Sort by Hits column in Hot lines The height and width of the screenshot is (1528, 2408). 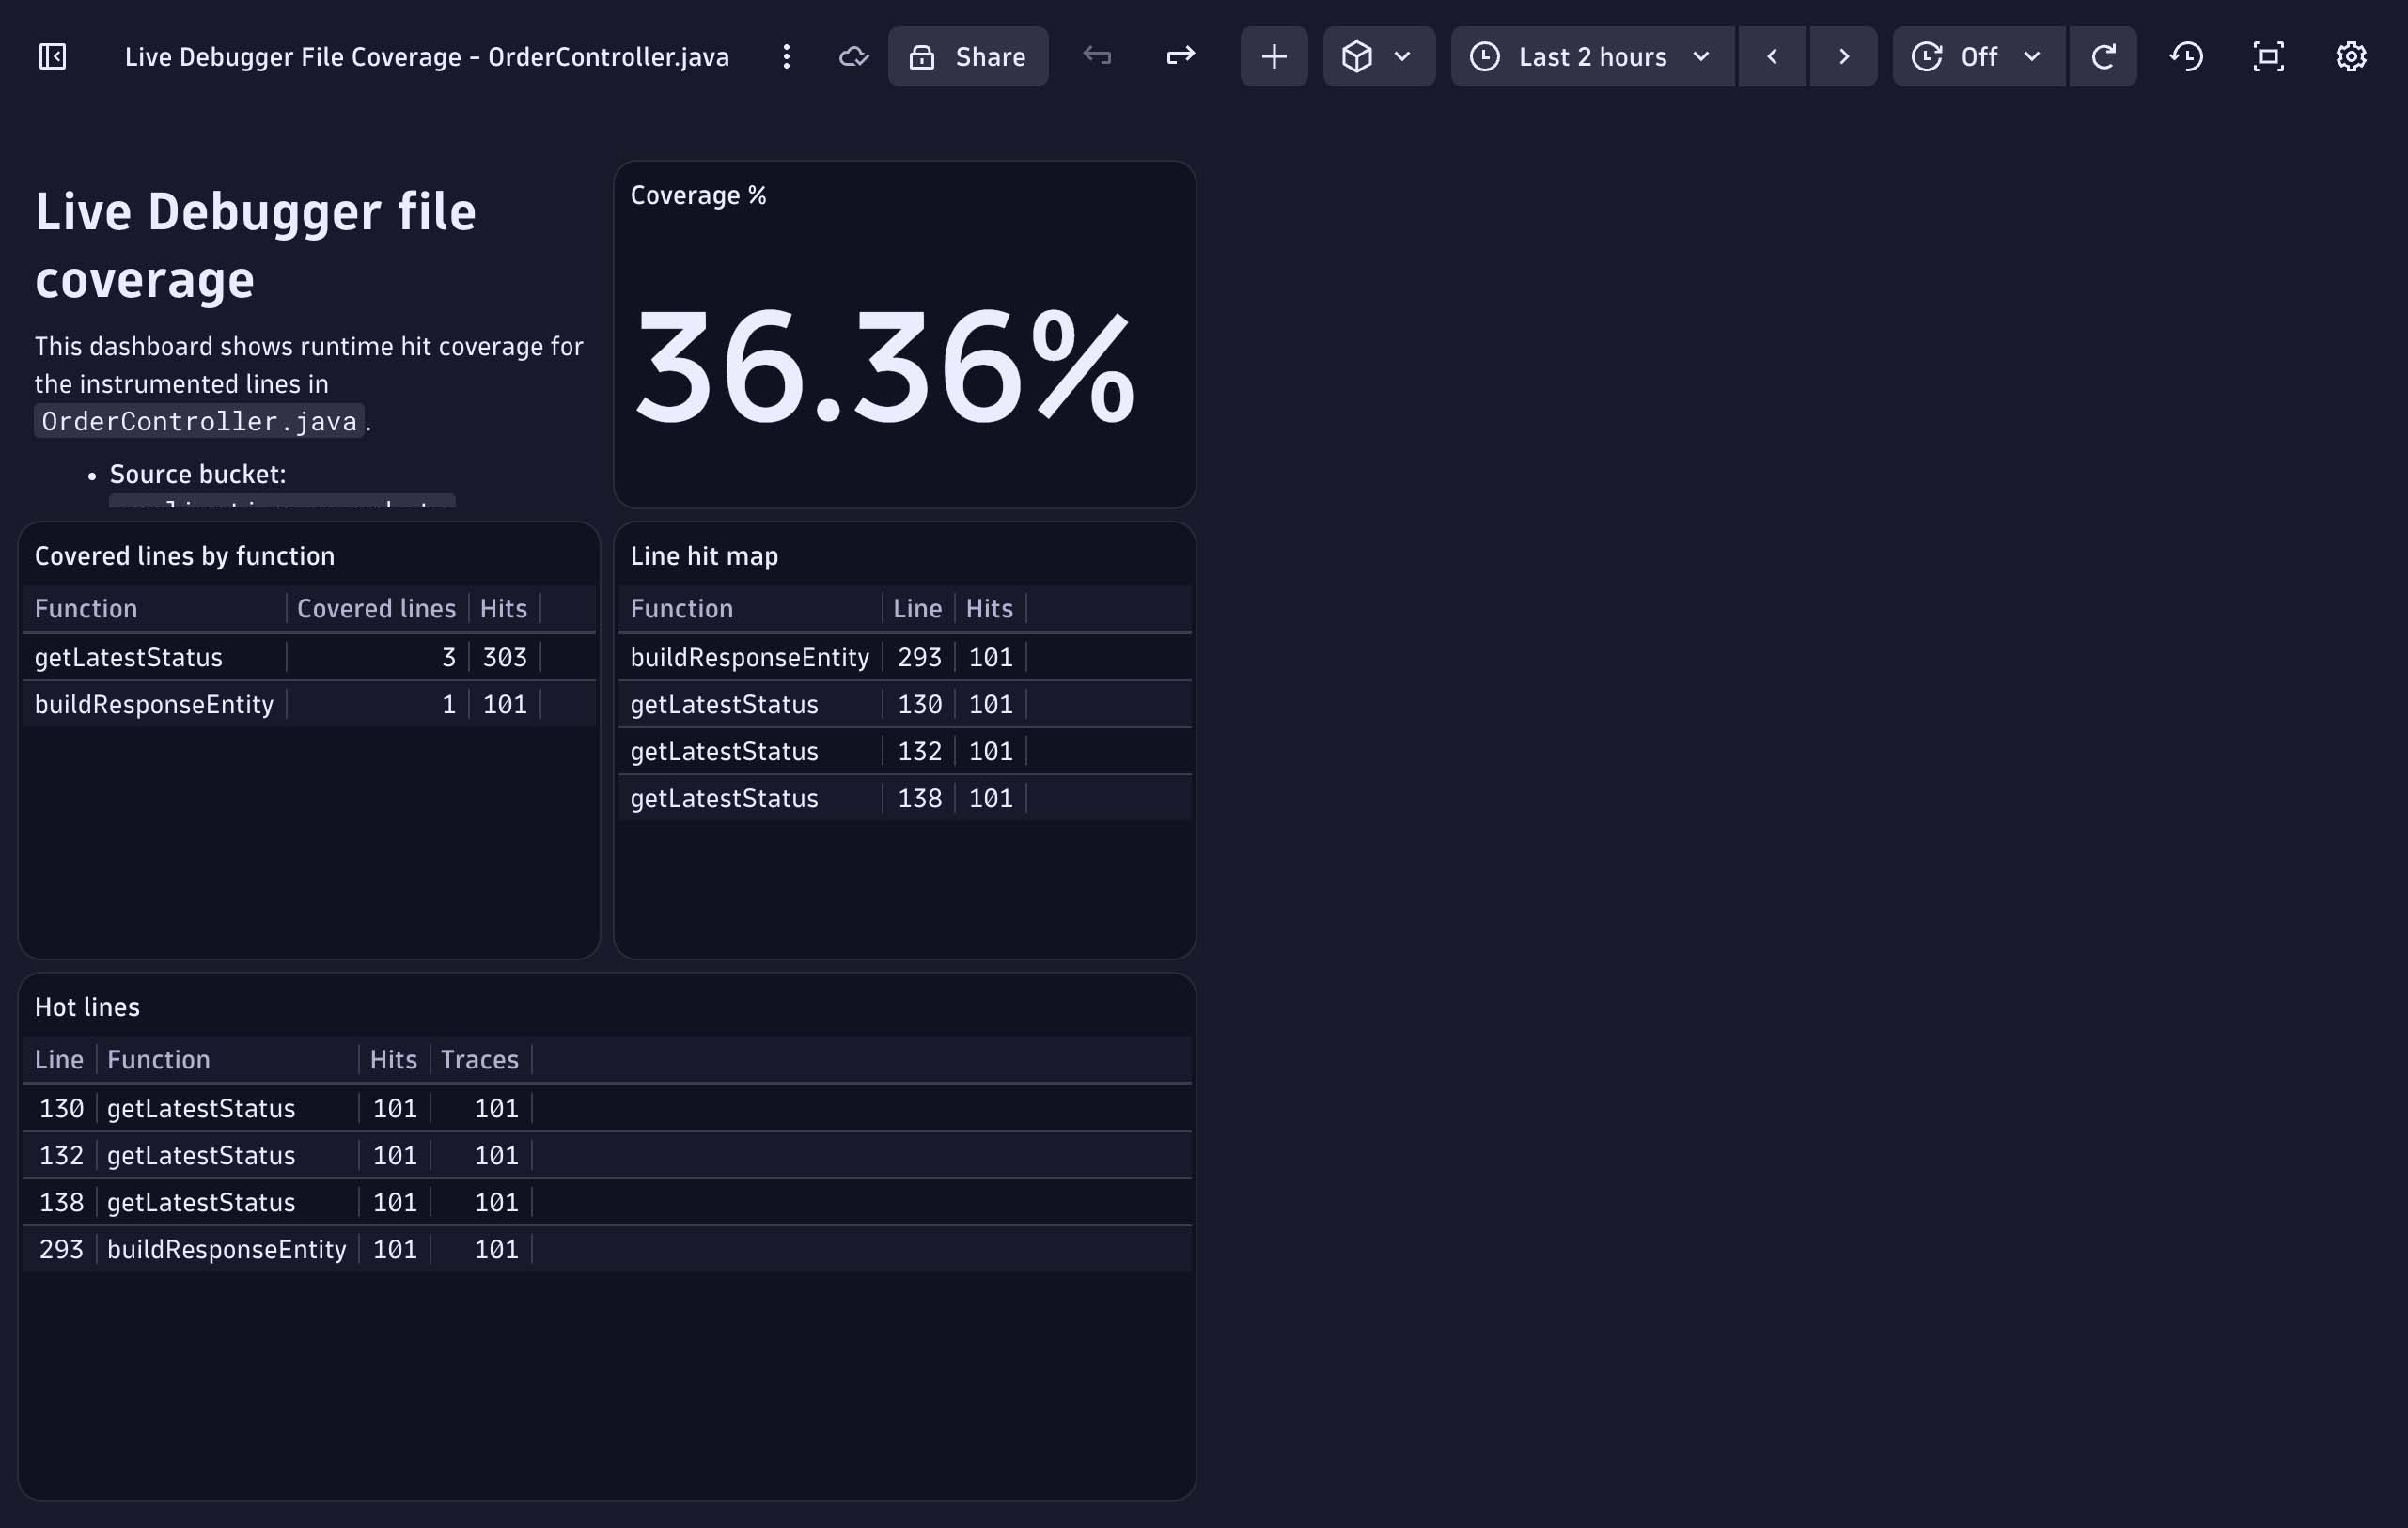393,1059
